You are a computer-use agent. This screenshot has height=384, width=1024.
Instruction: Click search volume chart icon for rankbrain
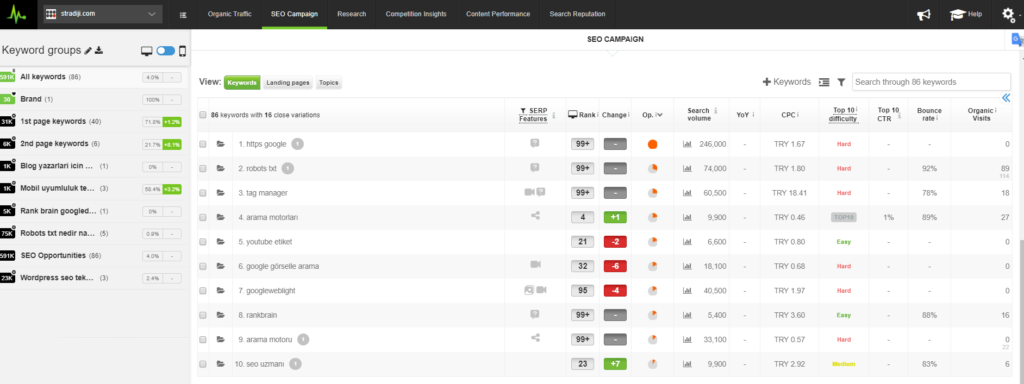[x=687, y=315]
